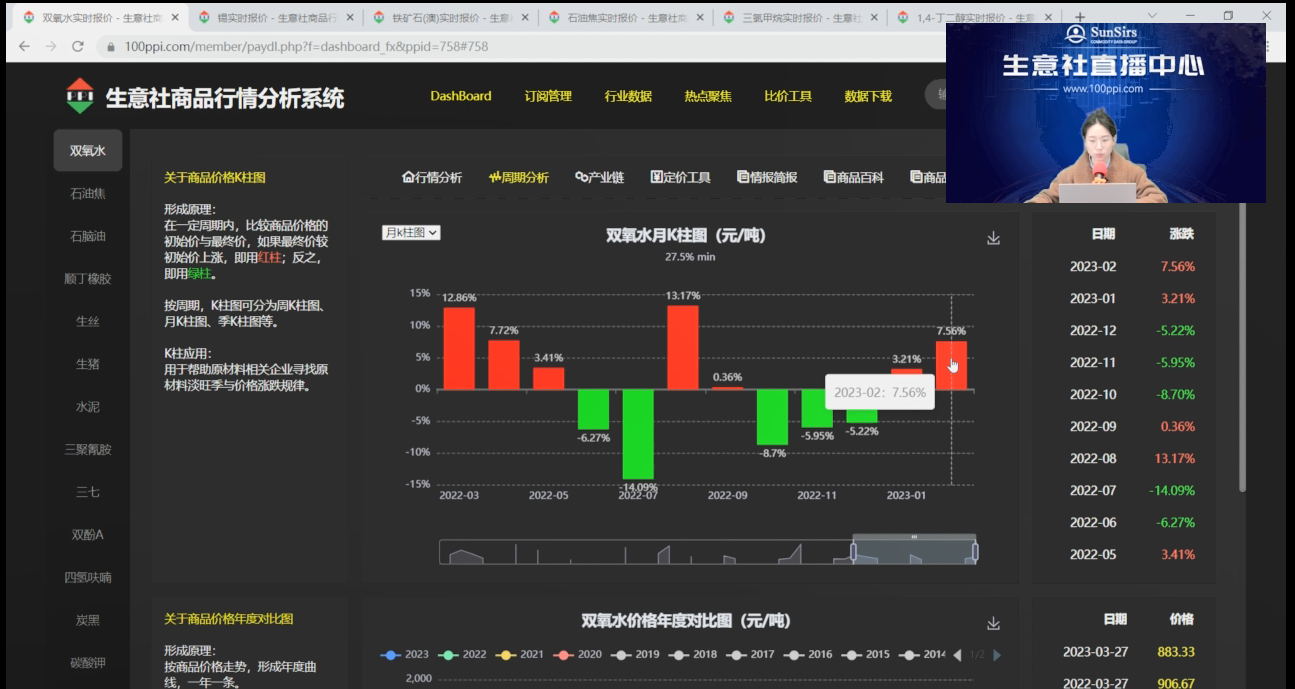The width and height of the screenshot is (1295, 689).
Task: Close the 石油焦实时报价 browser tab
Action: click(x=698, y=18)
